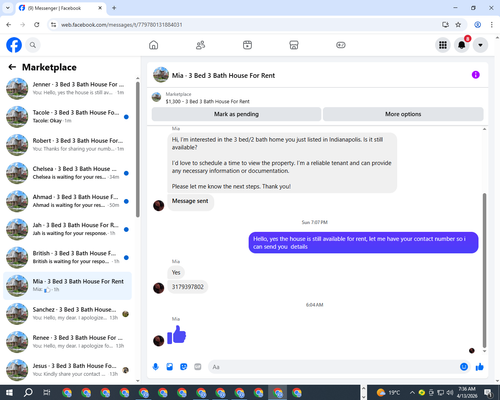Open Jesus conversation
The image size is (500, 400).
67,370
